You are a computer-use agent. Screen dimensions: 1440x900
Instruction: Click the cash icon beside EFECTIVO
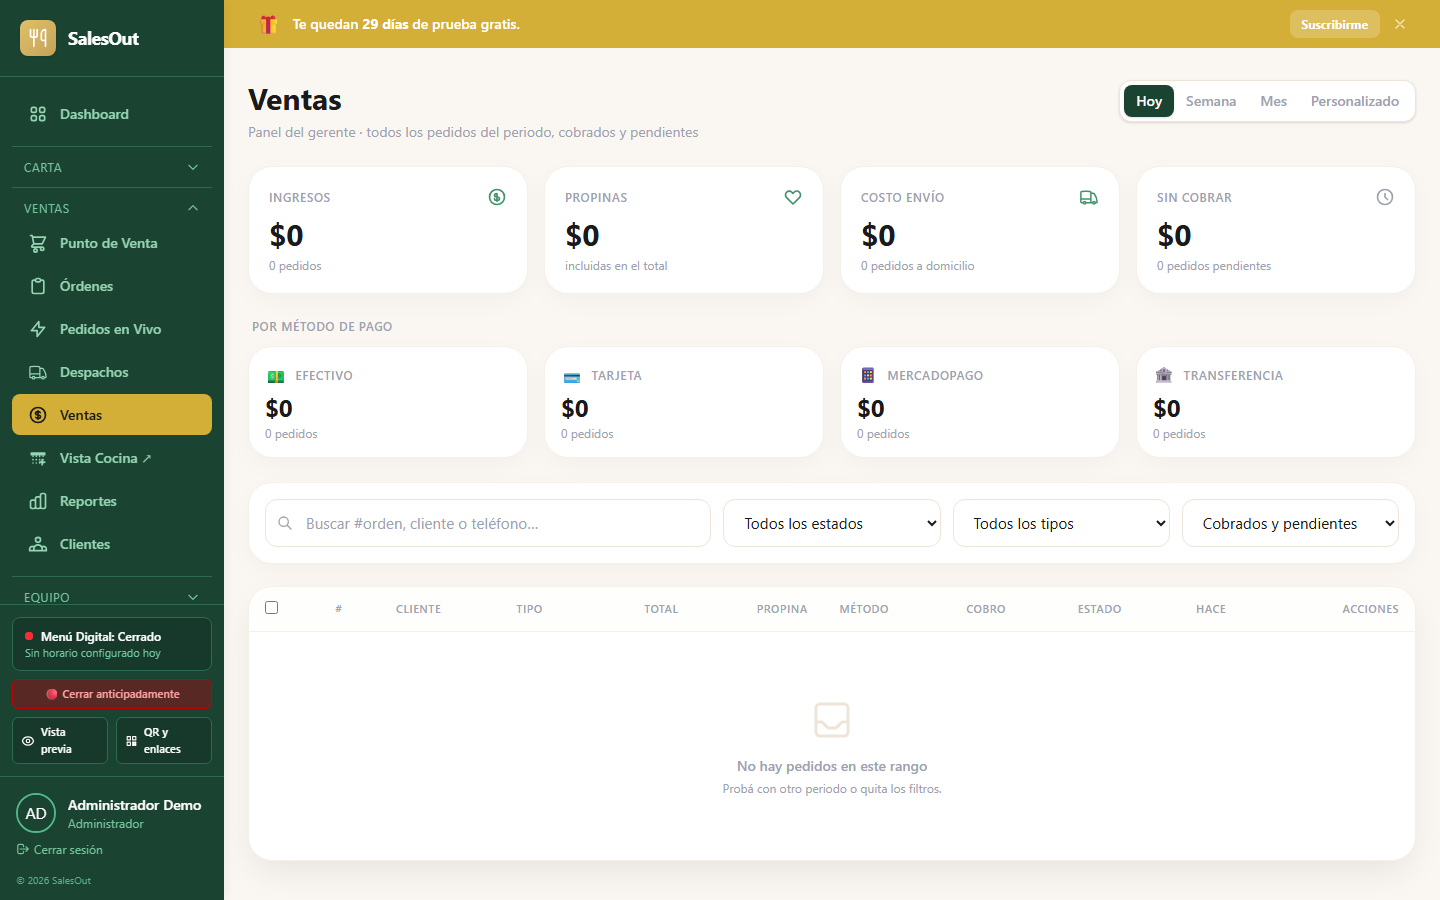pyautogui.click(x=276, y=376)
